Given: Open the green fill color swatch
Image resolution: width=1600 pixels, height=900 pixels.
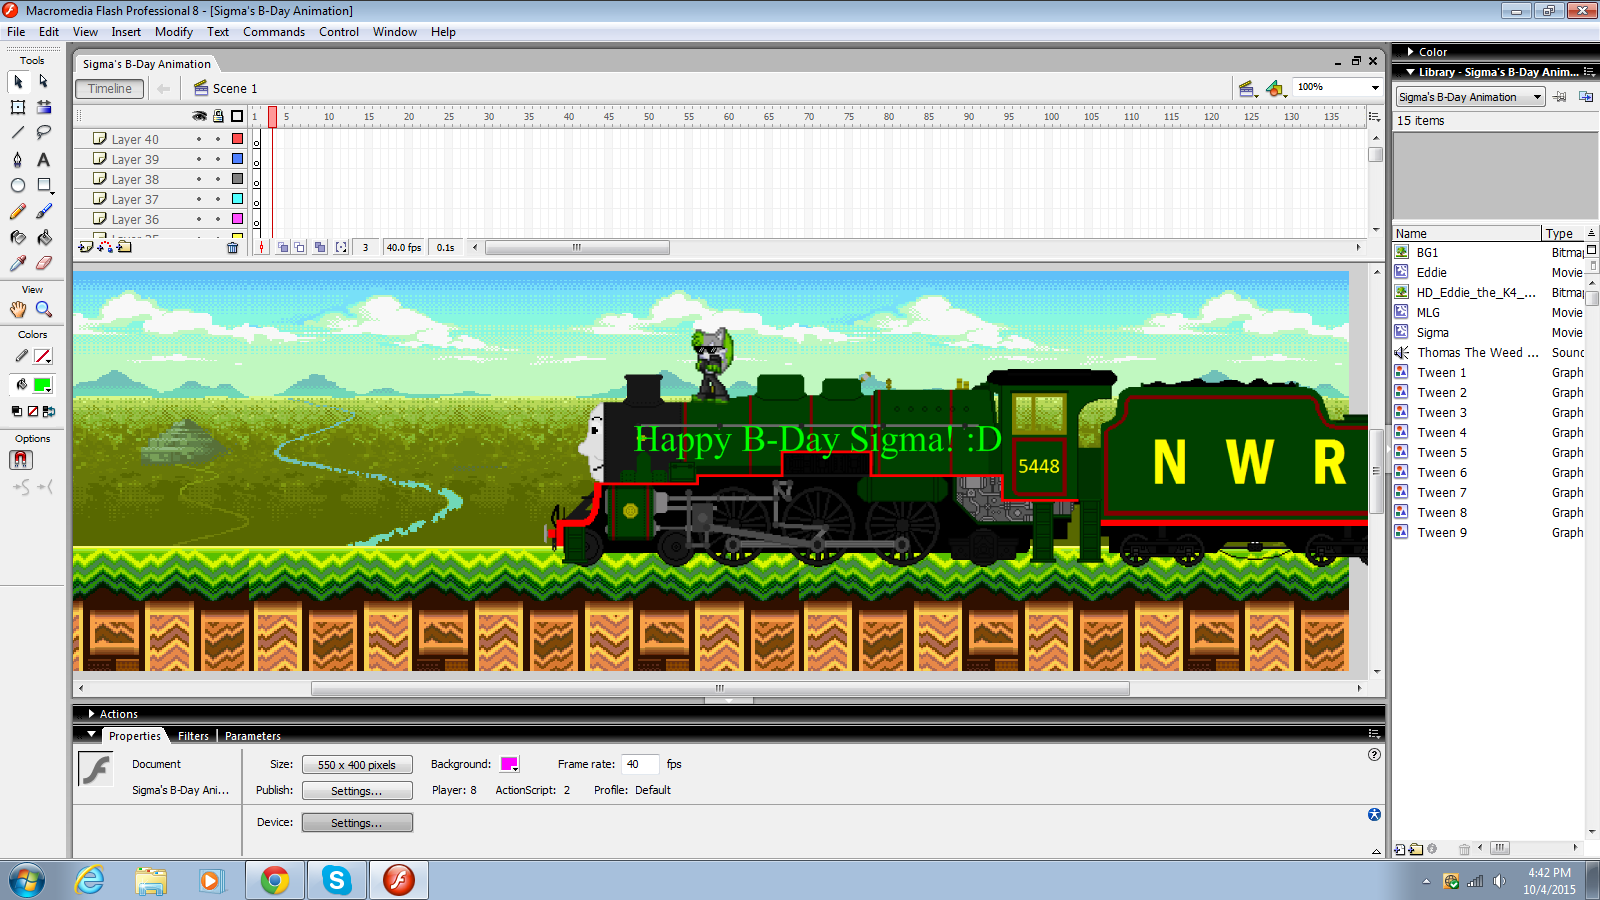Looking at the screenshot, I should pyautogui.click(x=42, y=385).
